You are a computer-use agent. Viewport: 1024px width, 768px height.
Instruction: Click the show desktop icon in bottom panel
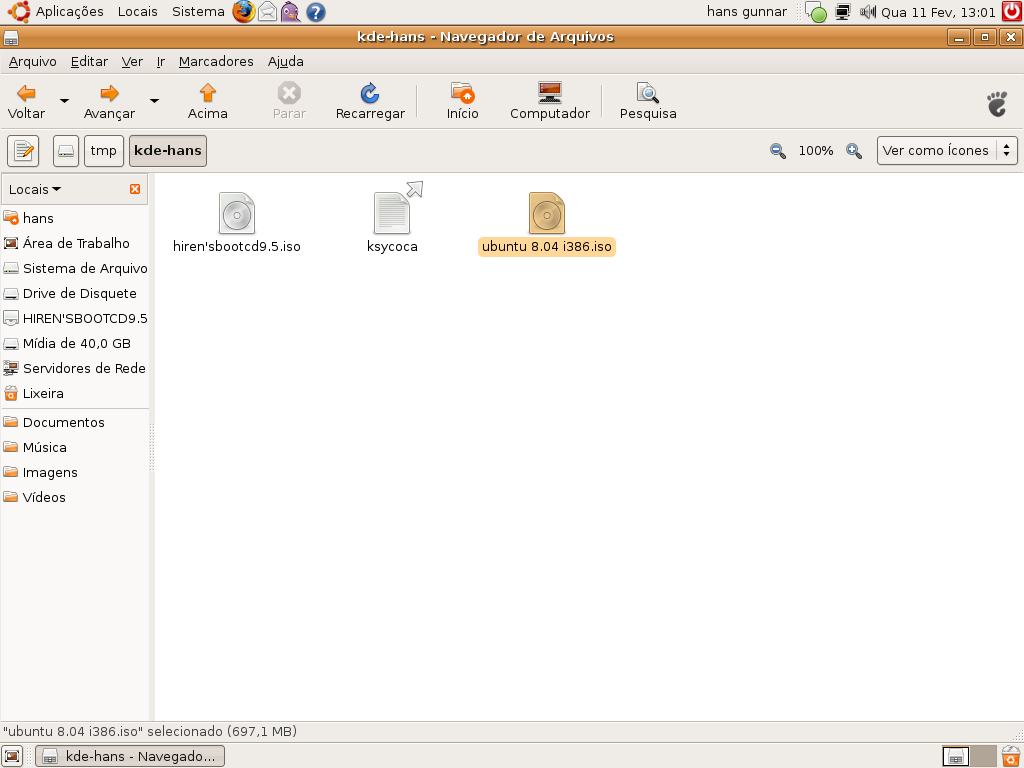12,756
